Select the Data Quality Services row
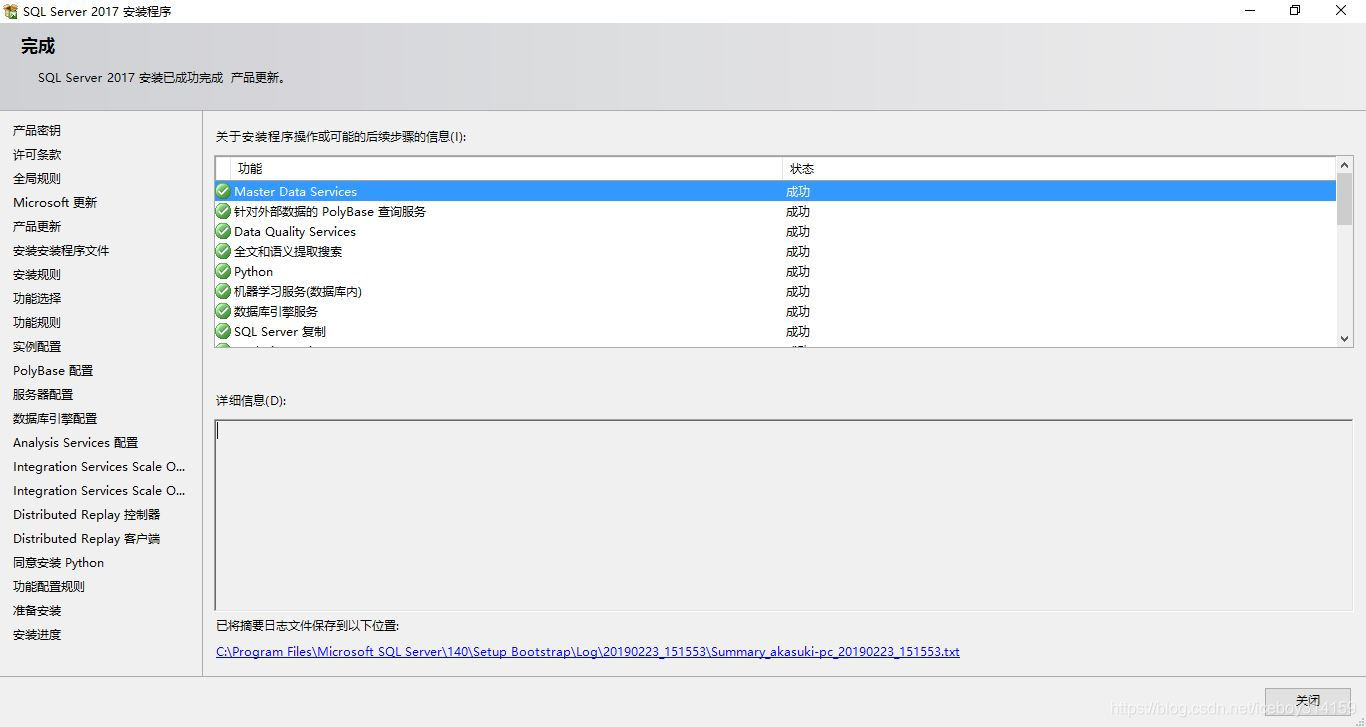 (775, 231)
